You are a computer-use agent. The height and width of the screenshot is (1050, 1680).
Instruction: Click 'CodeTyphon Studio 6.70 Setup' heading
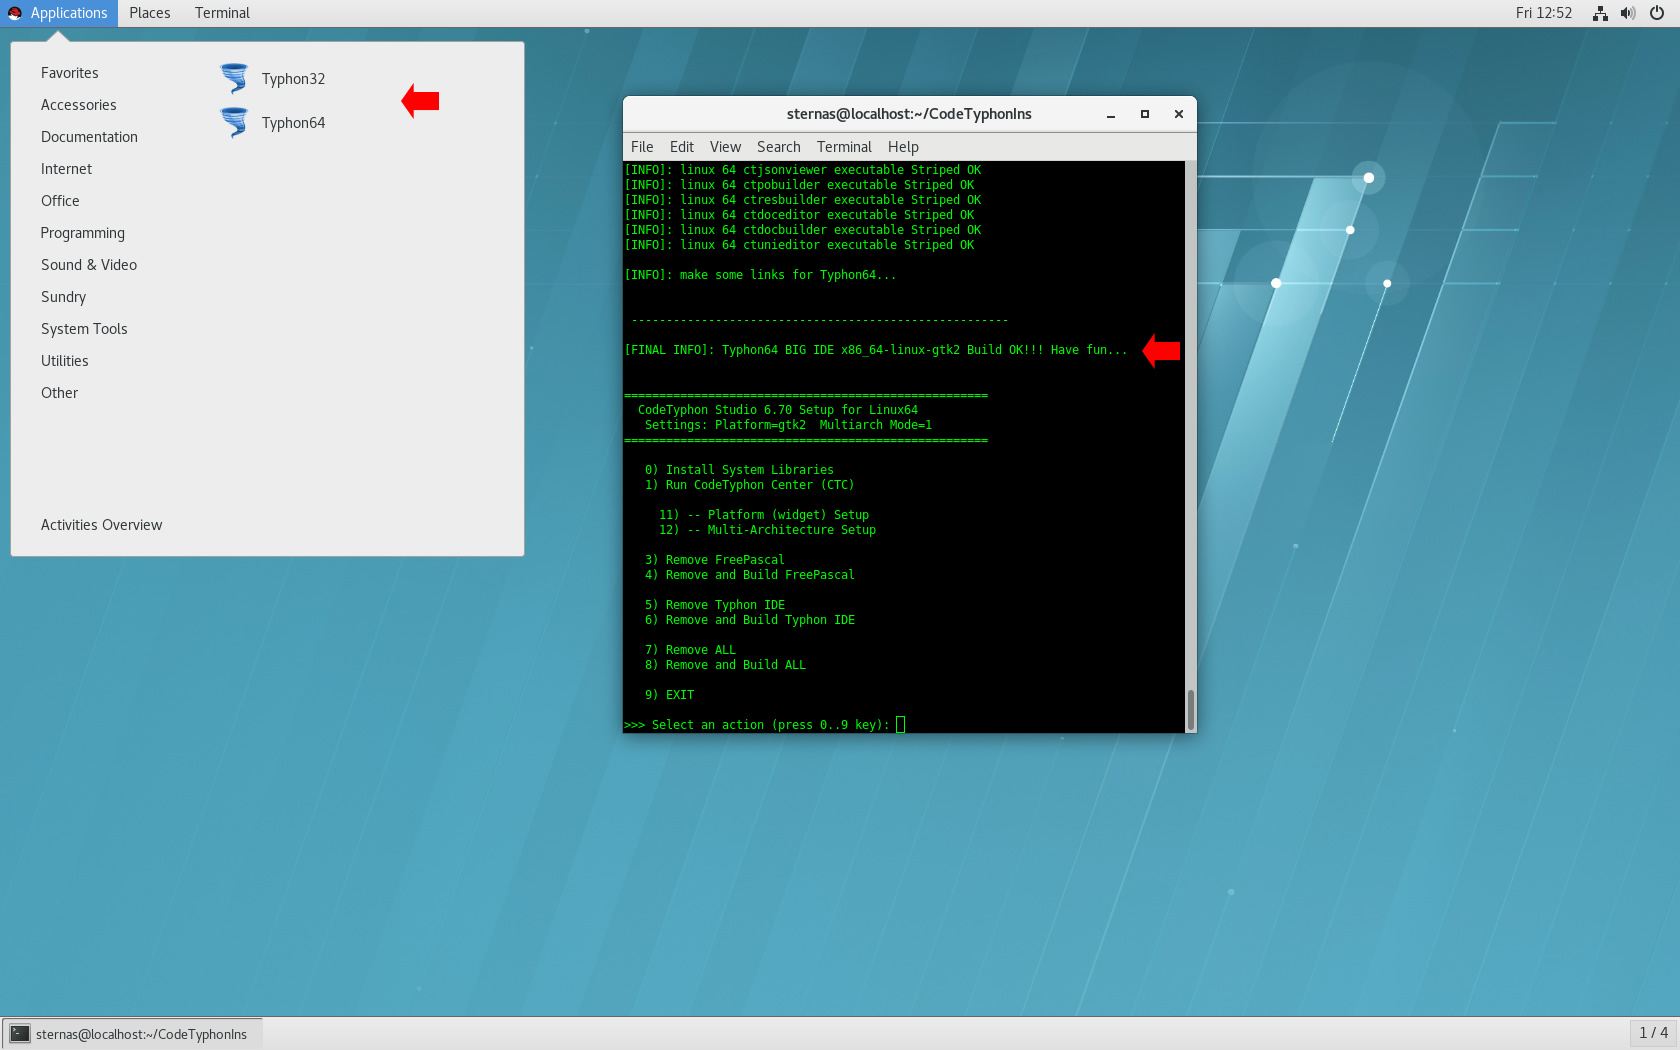778,410
